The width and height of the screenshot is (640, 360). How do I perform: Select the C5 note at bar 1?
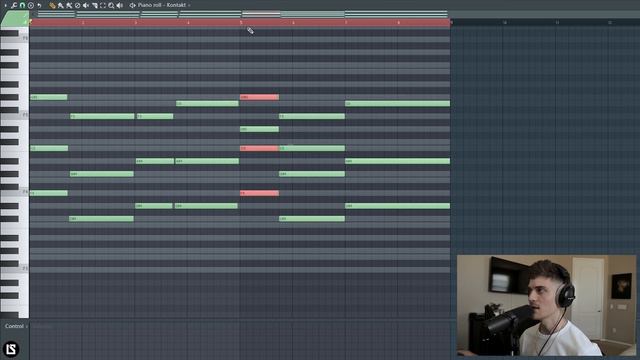click(x=49, y=148)
